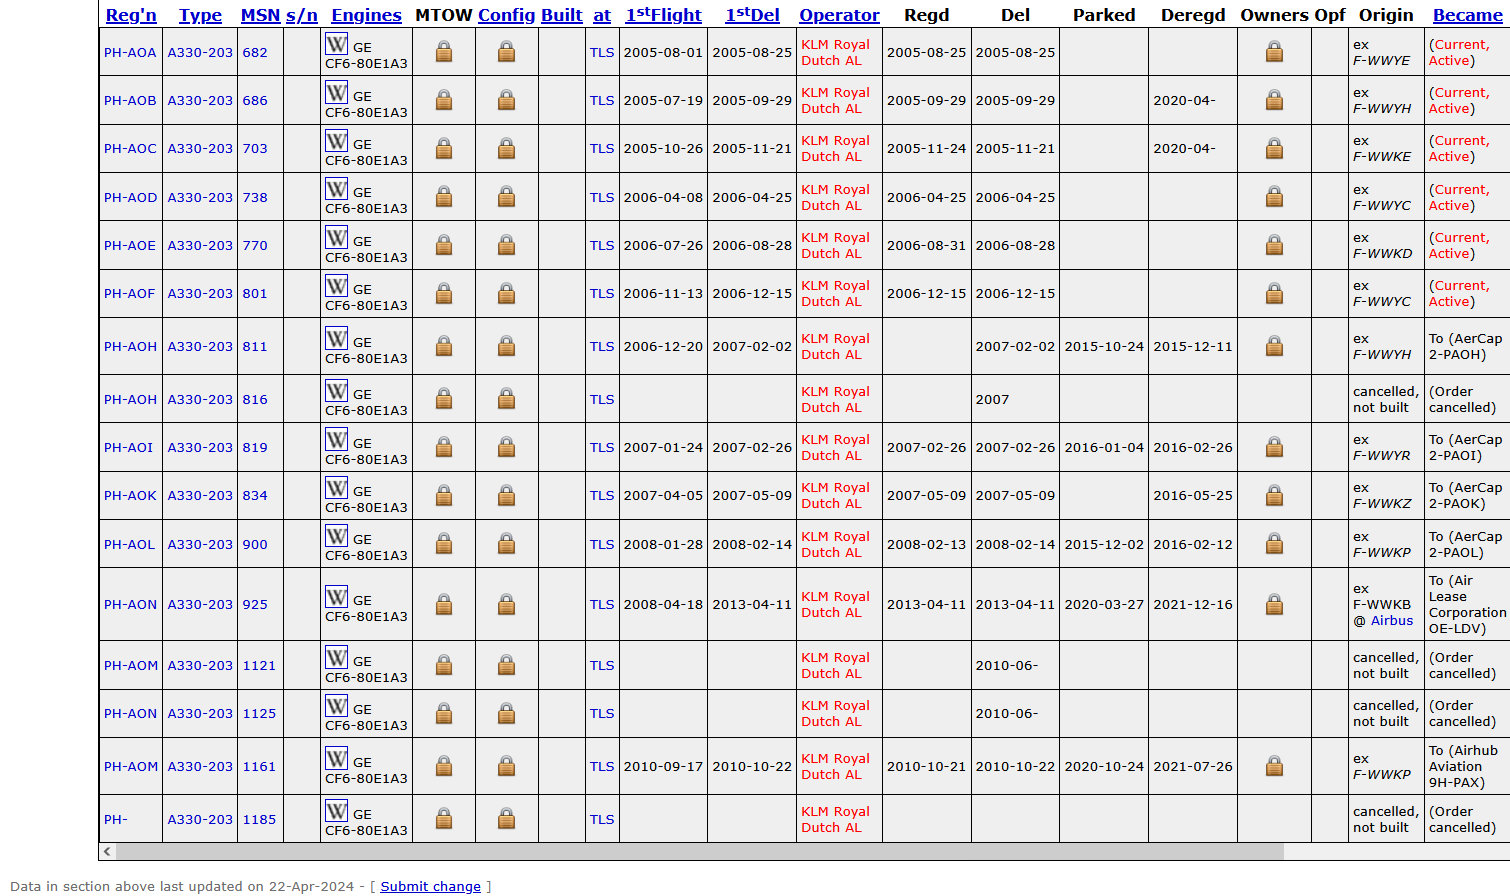Click the horizontal scrollbar thumb
The width and height of the screenshot is (1510, 896).
pyautogui.click(x=700, y=851)
